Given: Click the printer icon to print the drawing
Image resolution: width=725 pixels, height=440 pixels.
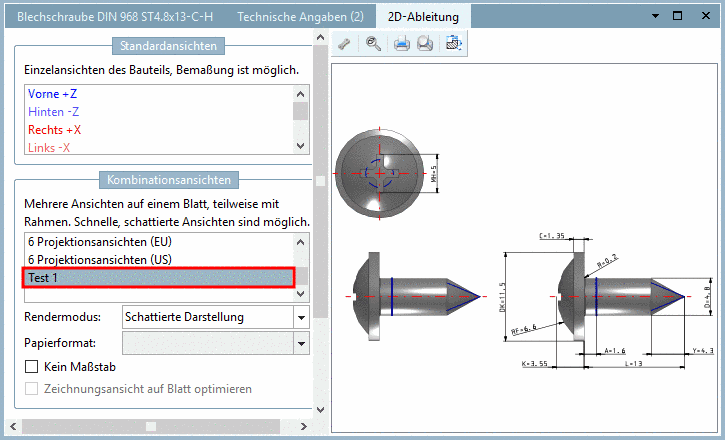Looking at the screenshot, I should pos(401,43).
